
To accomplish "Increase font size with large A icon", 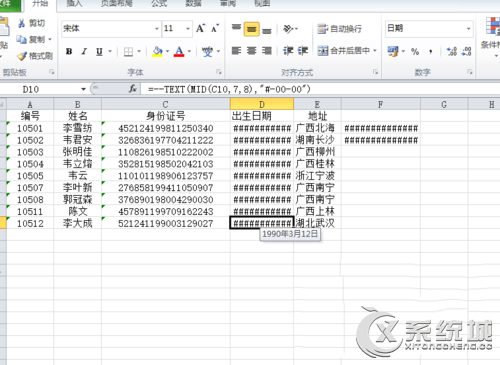I will pos(200,28).
